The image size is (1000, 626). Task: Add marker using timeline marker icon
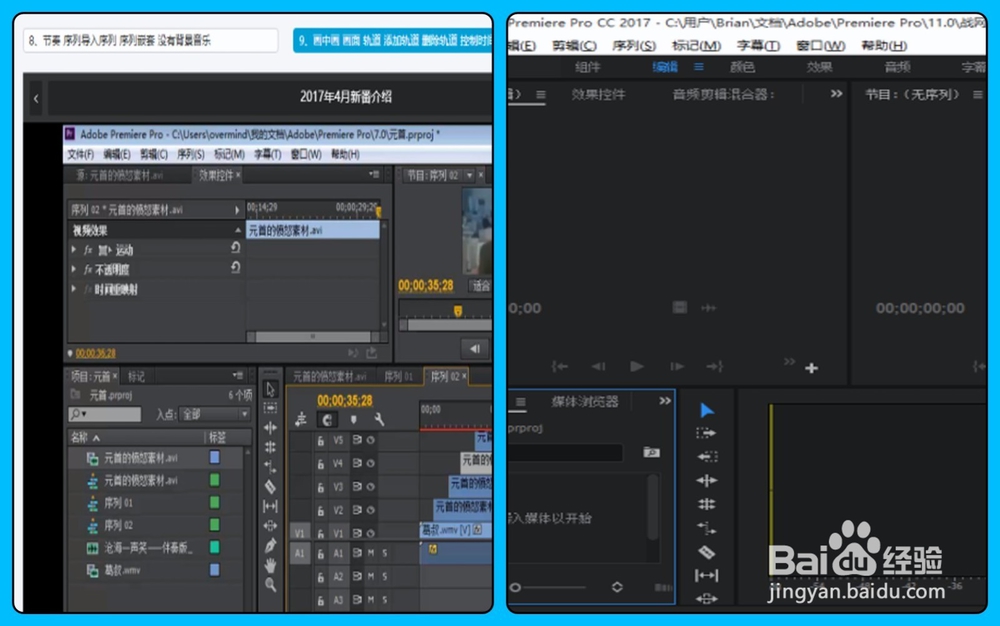353,419
